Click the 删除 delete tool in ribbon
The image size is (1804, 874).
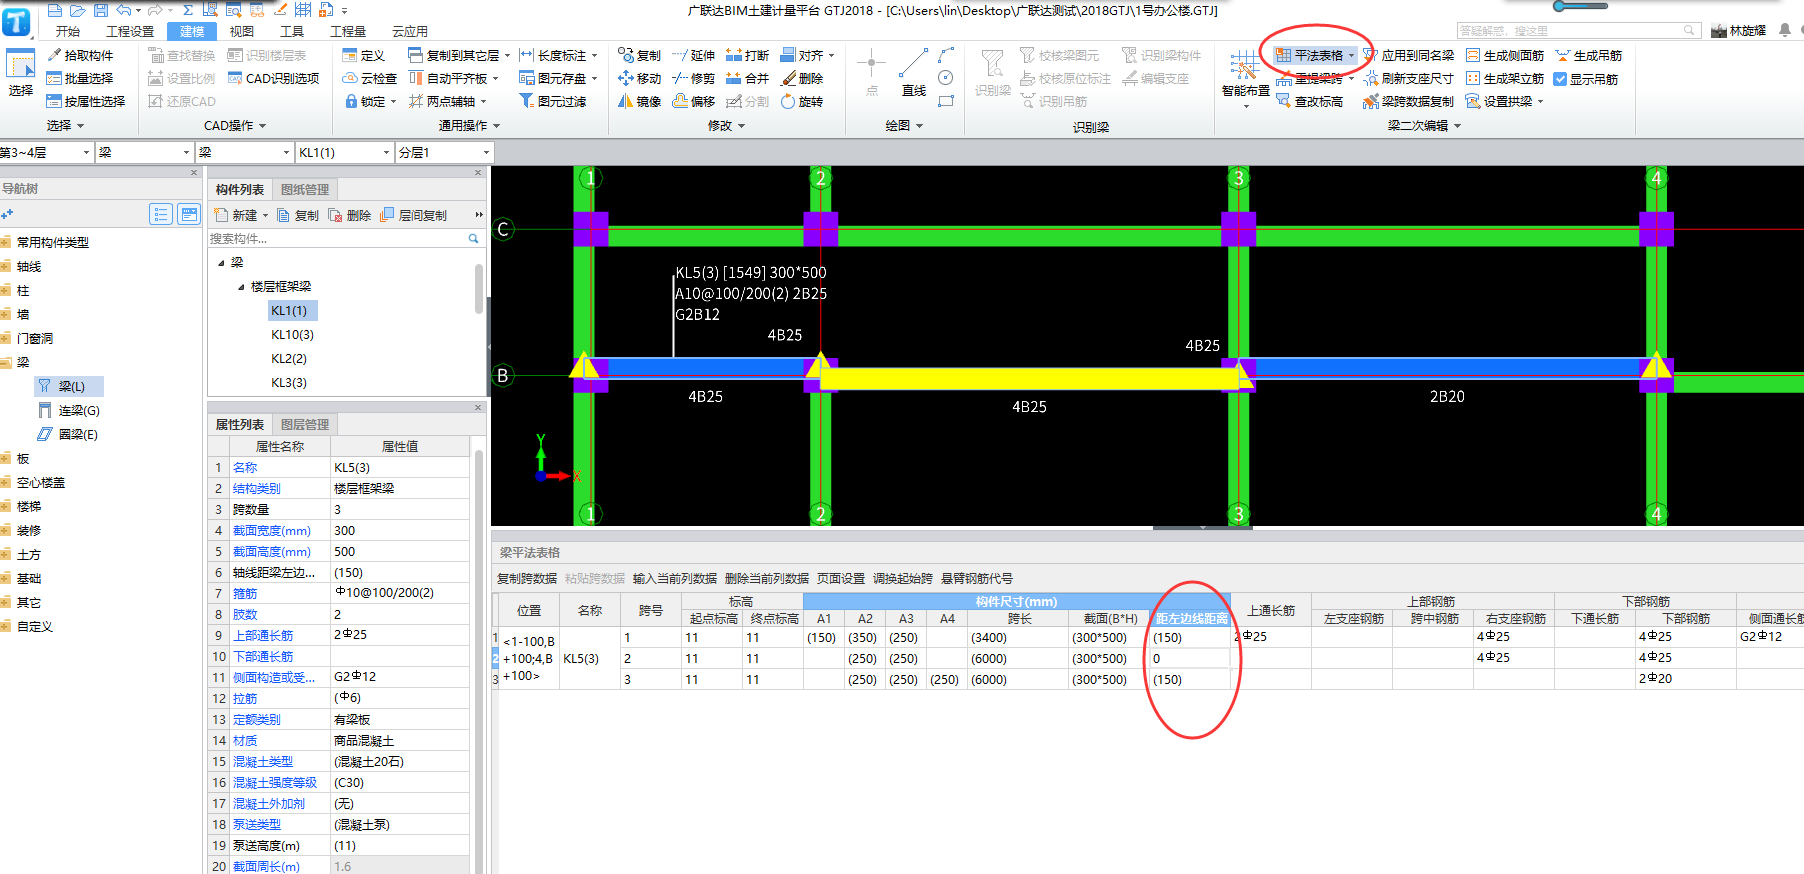click(x=801, y=78)
